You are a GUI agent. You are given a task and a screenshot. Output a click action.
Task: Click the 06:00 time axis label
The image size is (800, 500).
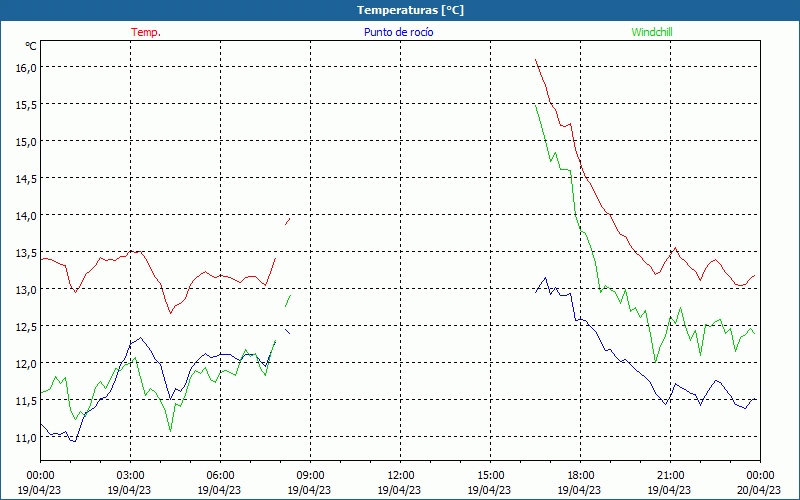(x=220, y=476)
